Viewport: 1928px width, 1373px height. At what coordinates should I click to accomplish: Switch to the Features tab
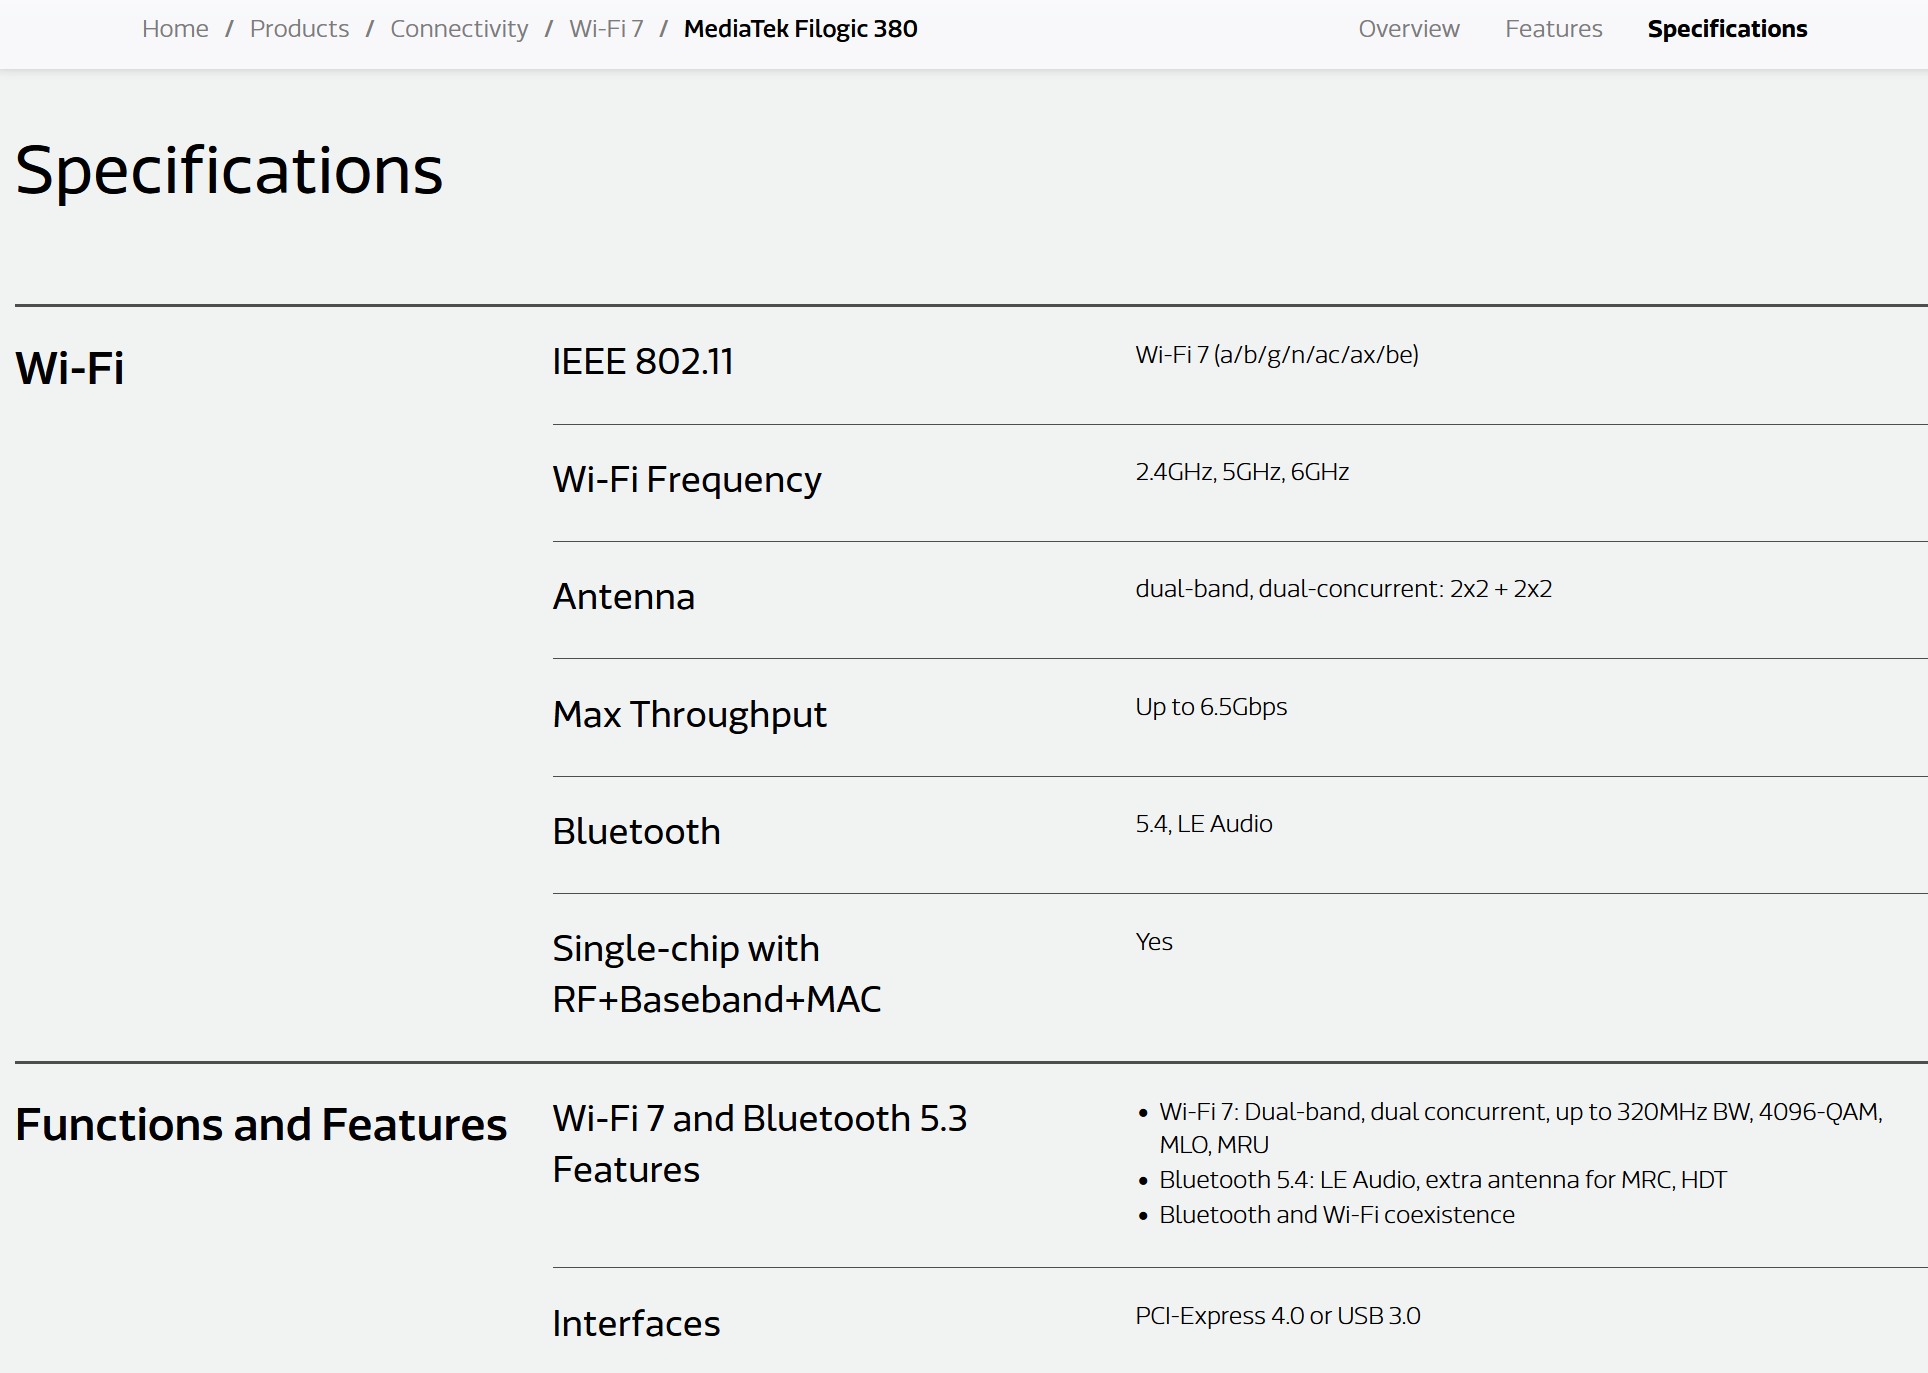[1553, 29]
